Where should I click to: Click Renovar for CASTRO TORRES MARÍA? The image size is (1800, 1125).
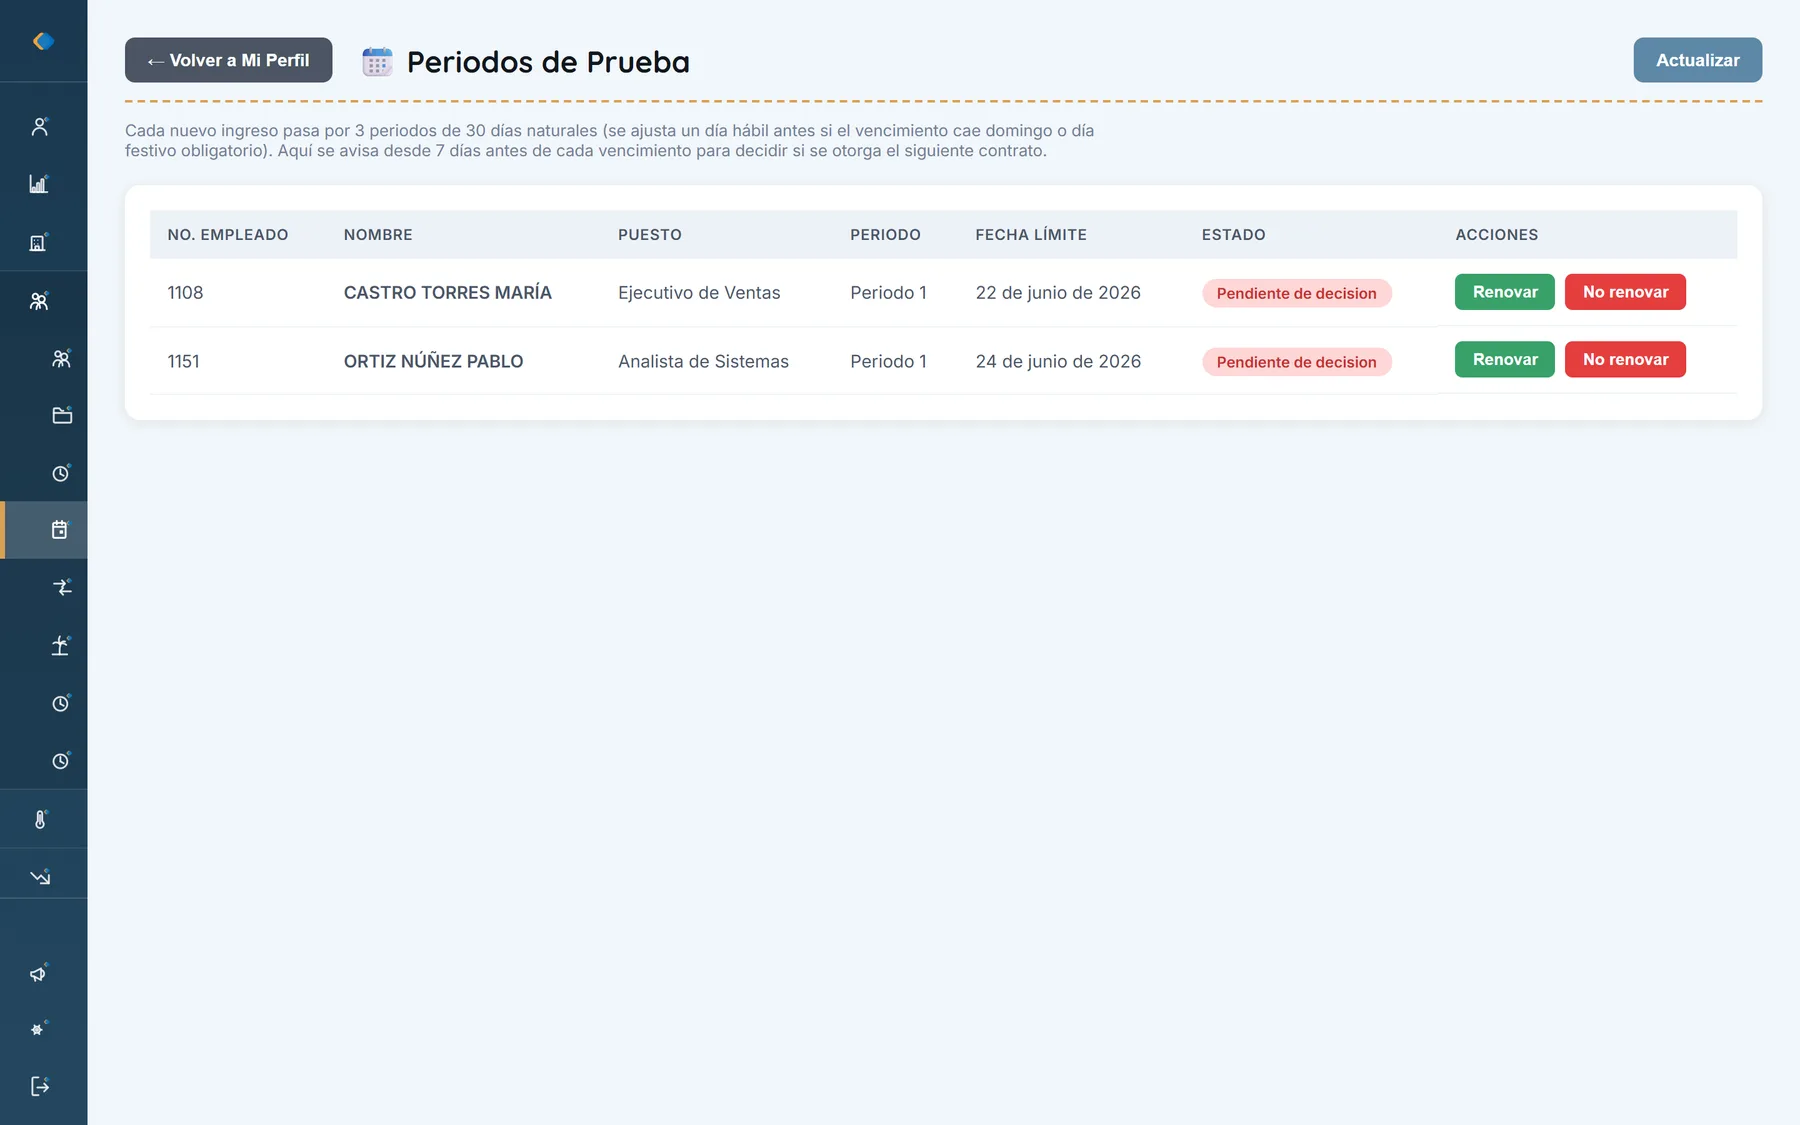(1504, 292)
